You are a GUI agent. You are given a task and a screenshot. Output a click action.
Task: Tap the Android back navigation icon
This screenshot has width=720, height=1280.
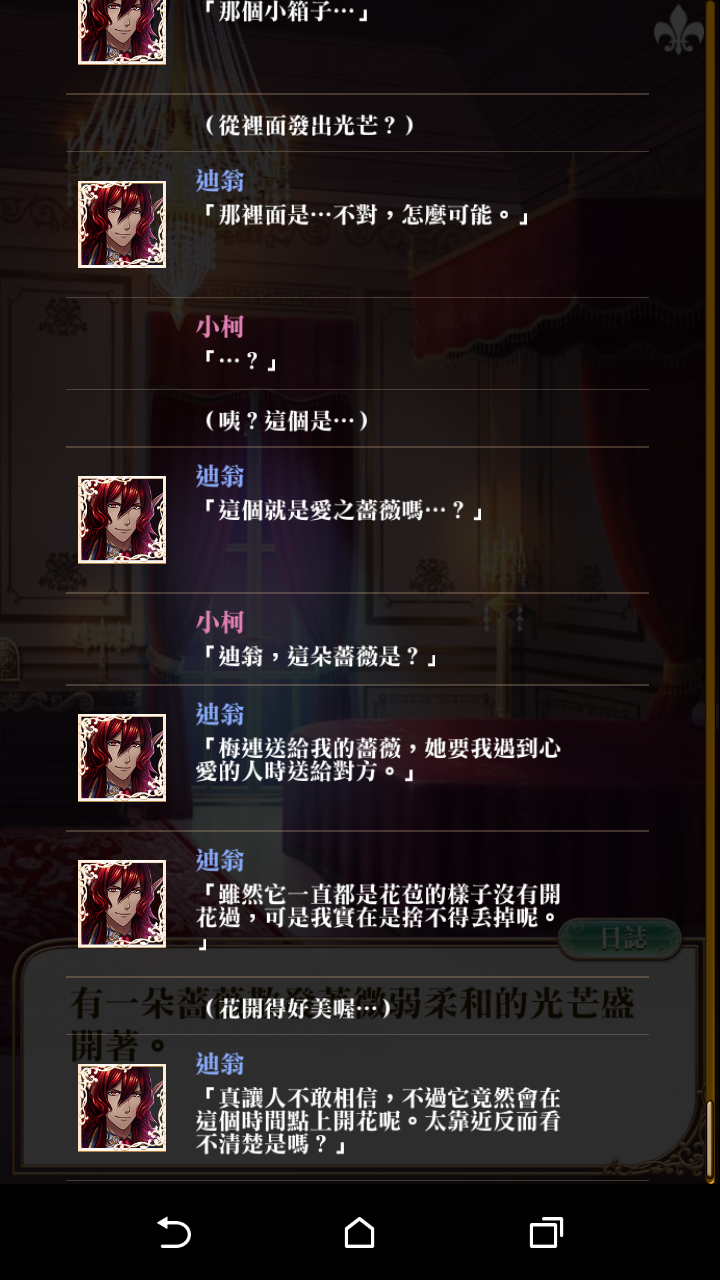click(x=174, y=1232)
